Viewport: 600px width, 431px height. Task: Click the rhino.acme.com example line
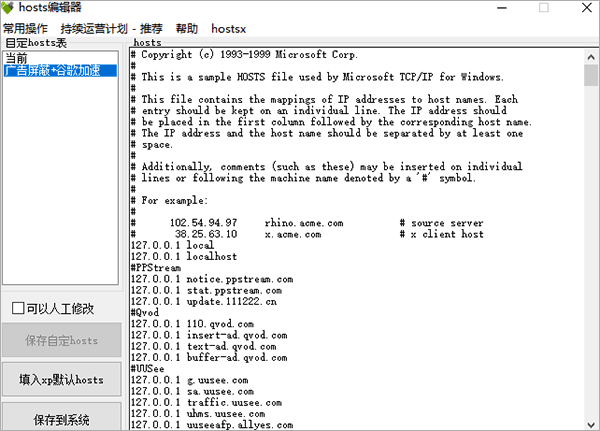pyautogui.click(x=307, y=223)
